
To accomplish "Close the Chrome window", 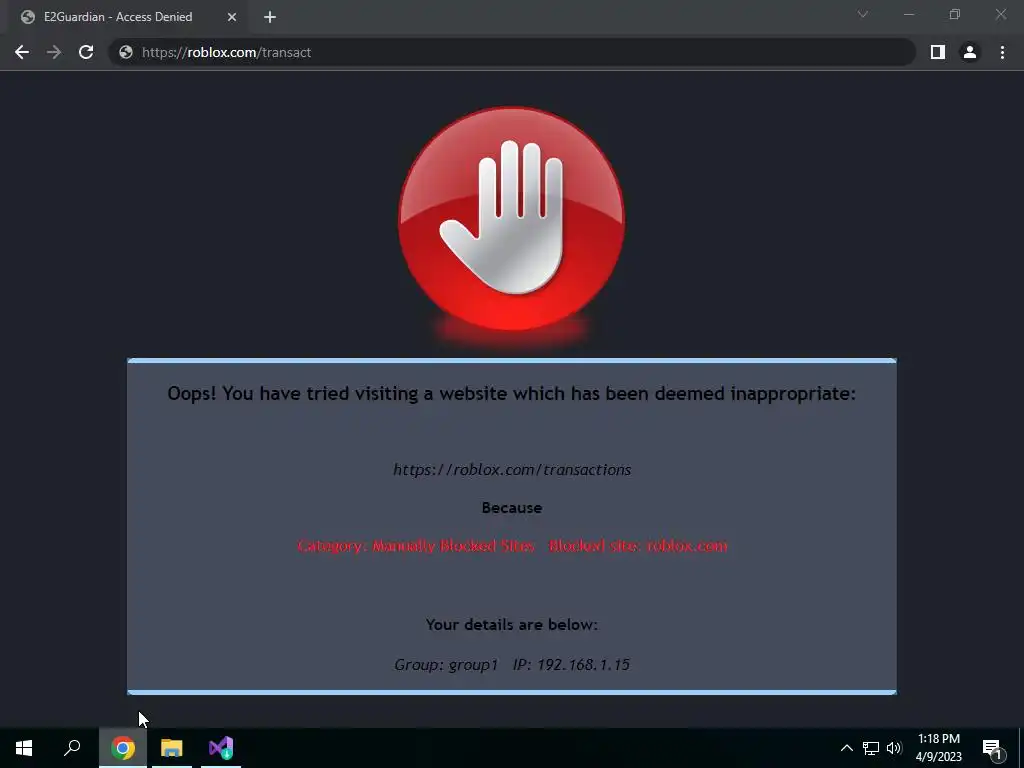I will (x=1000, y=14).
